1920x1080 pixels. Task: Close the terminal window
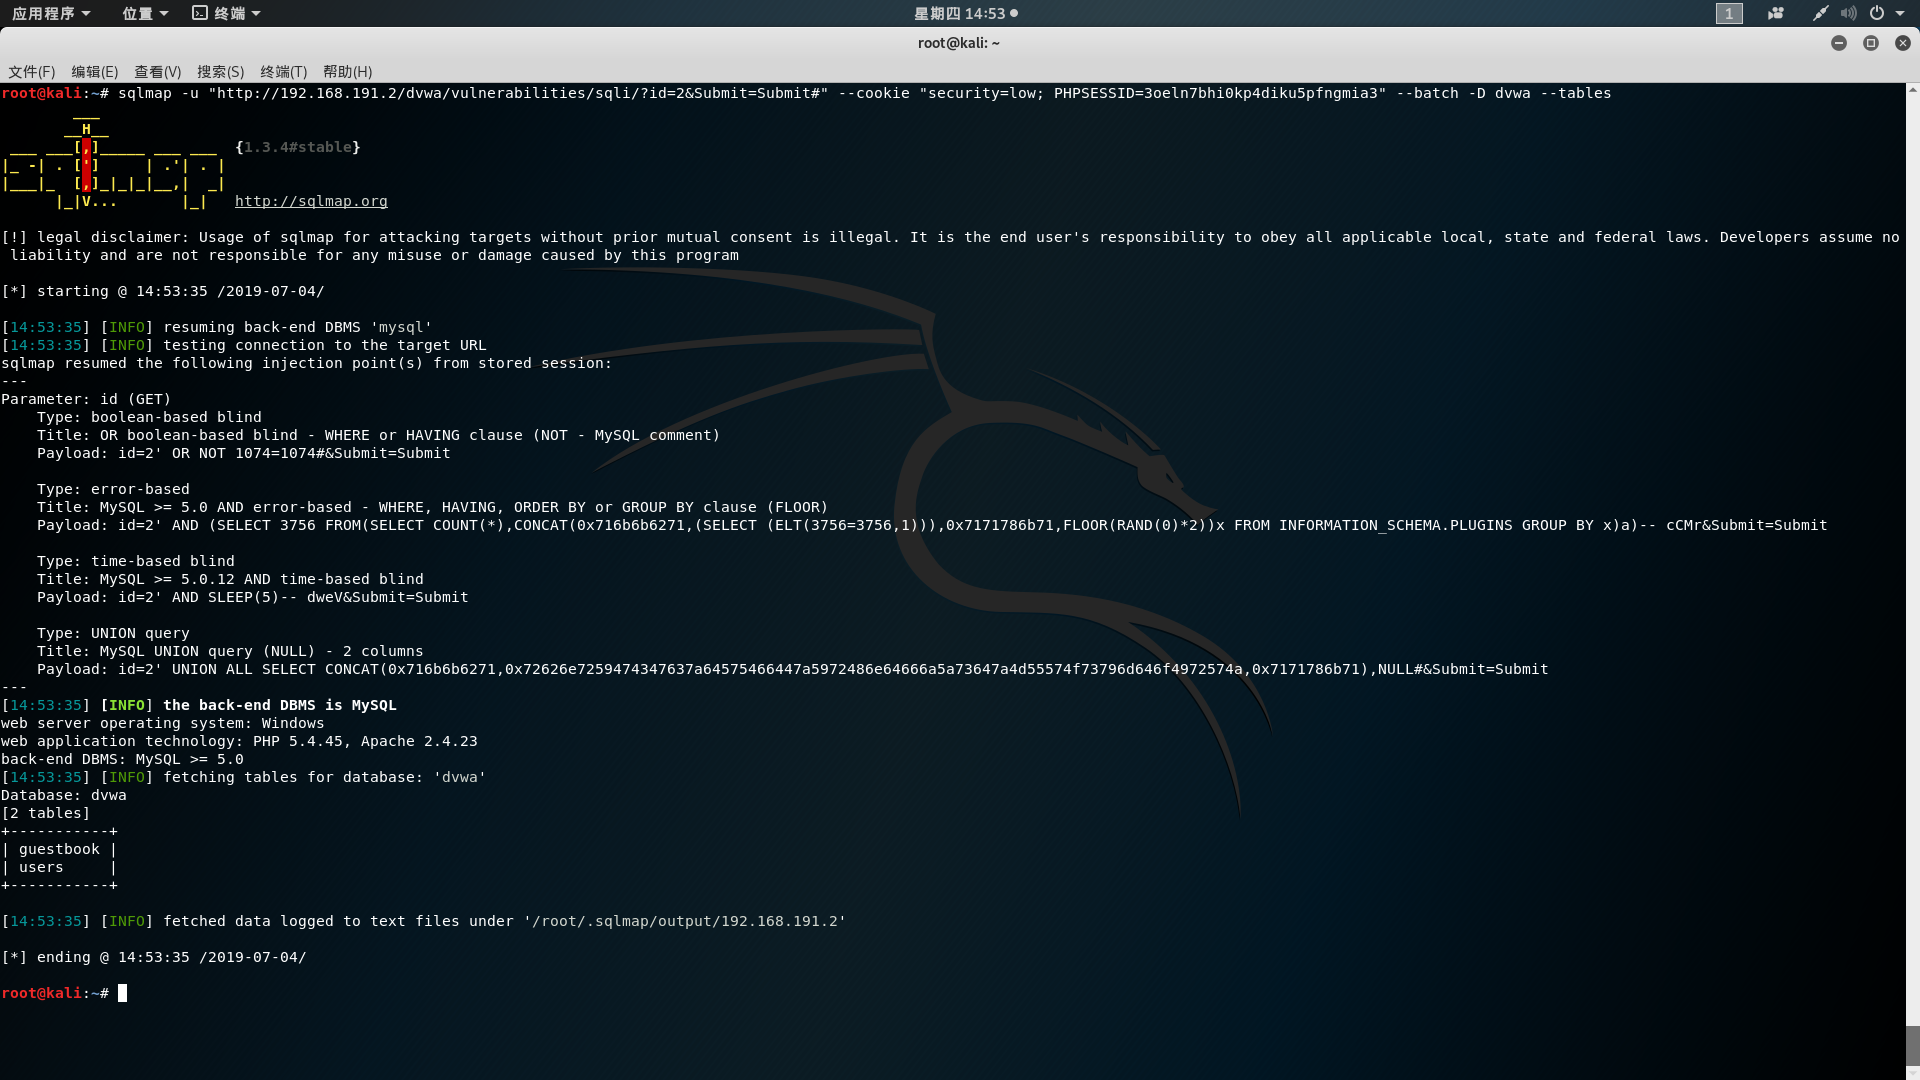(1902, 43)
